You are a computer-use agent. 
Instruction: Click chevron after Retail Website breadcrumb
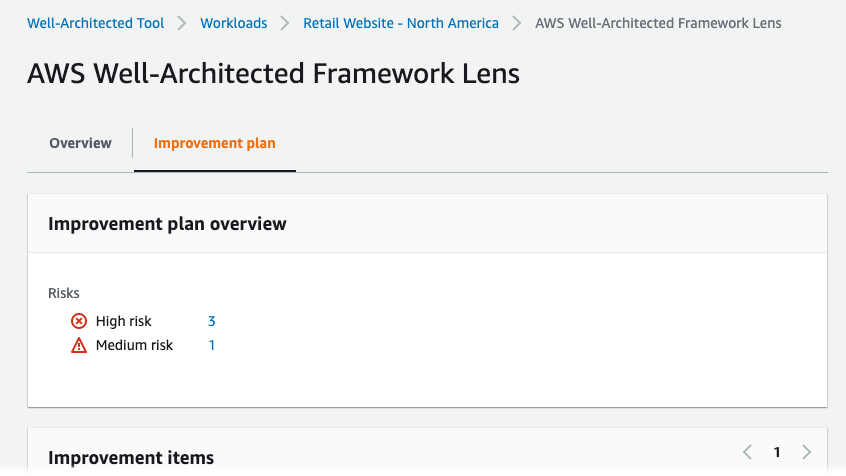[x=517, y=23]
